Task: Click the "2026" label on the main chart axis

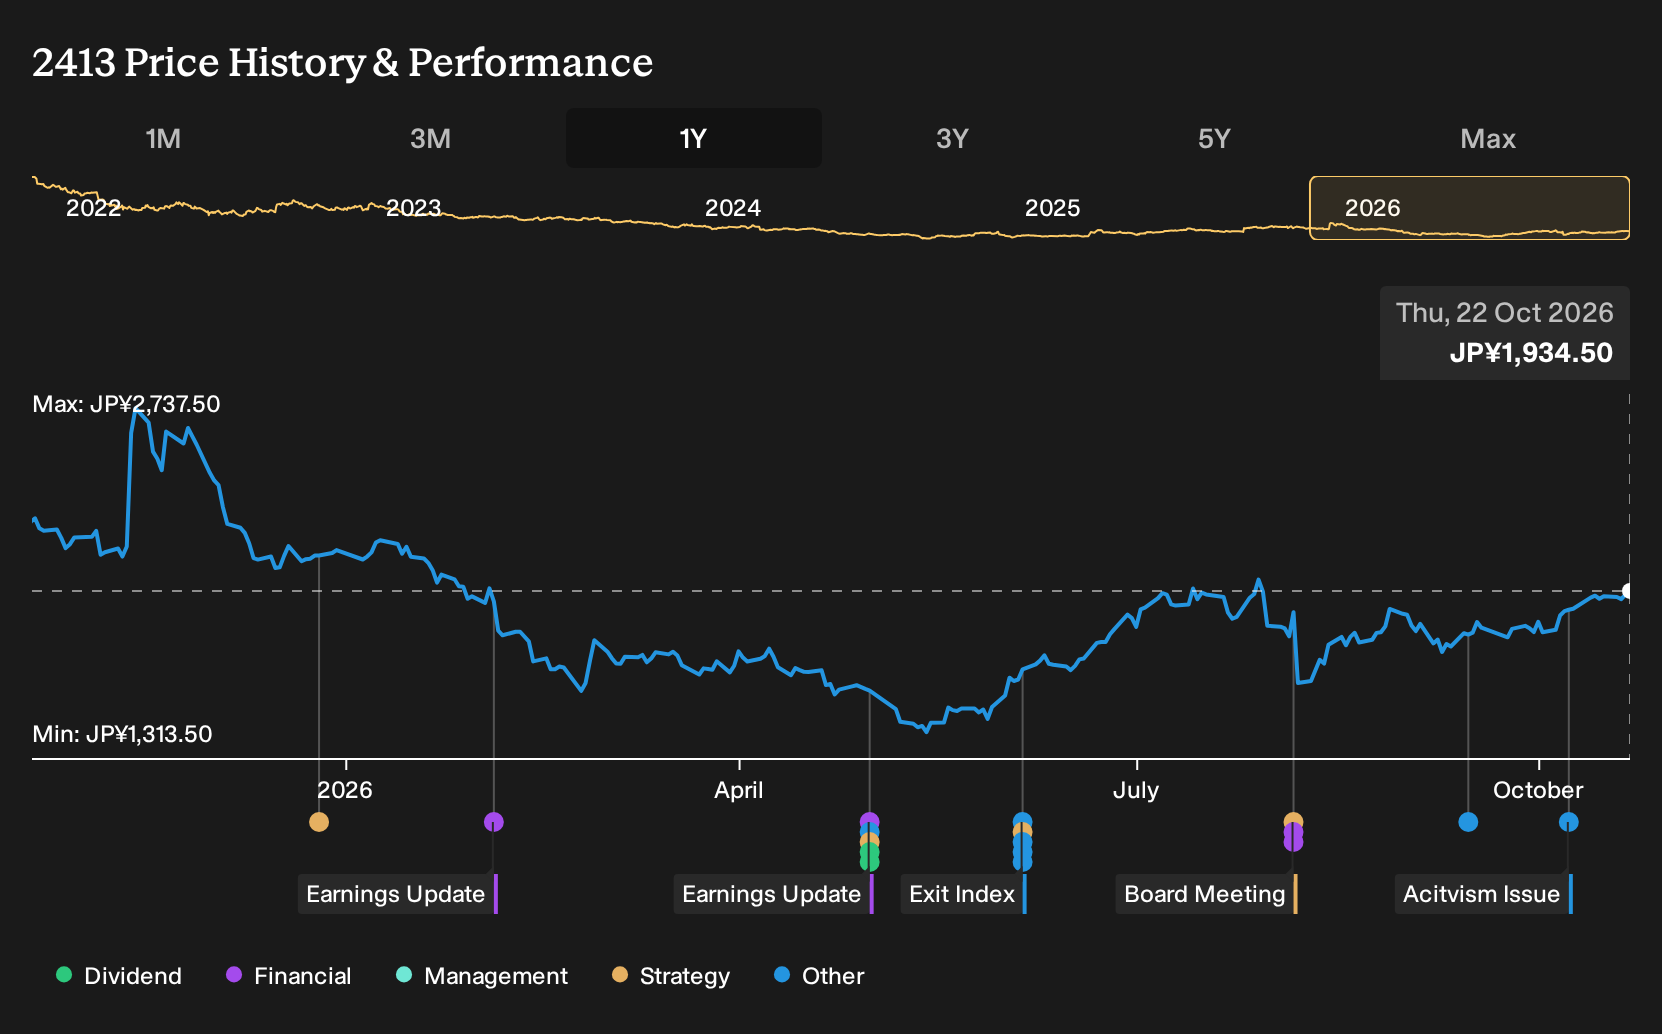Action: tap(345, 790)
